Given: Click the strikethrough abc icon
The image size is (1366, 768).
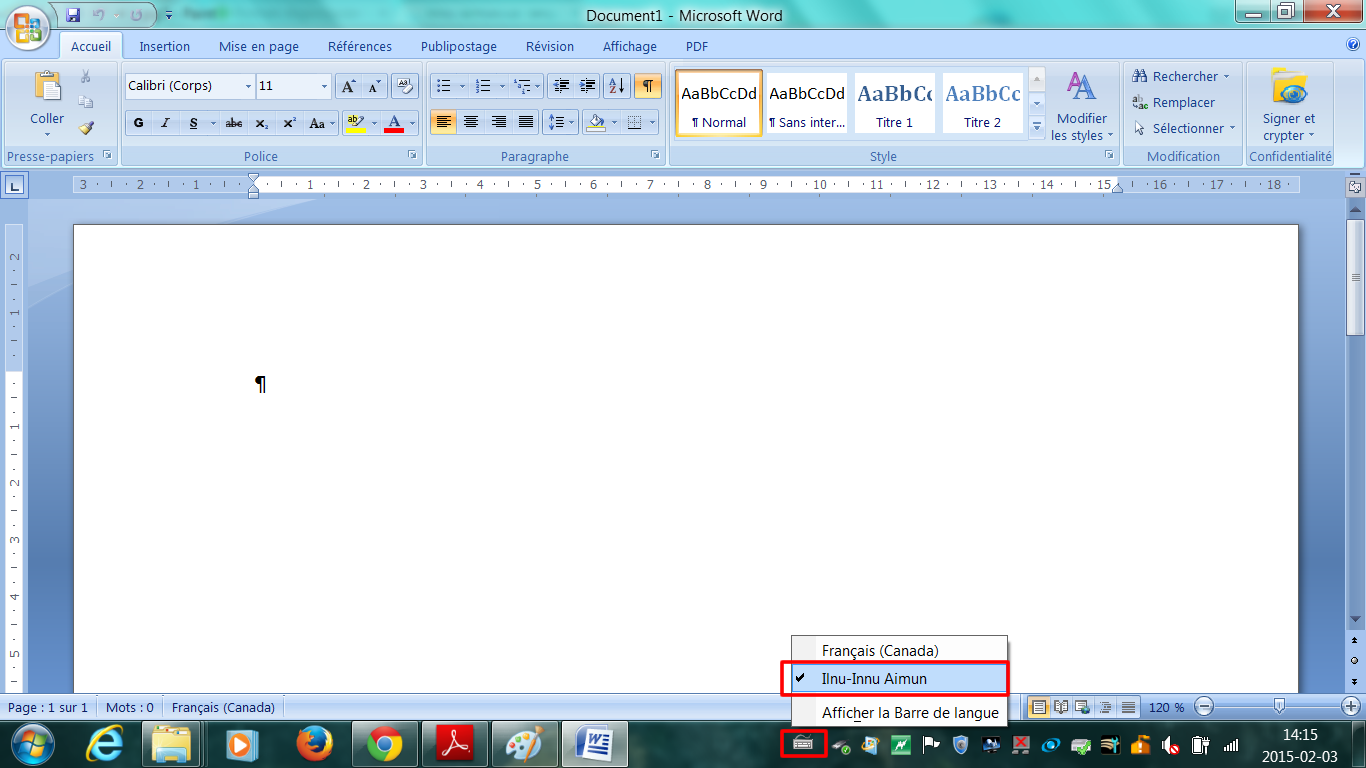Looking at the screenshot, I should 234,123.
